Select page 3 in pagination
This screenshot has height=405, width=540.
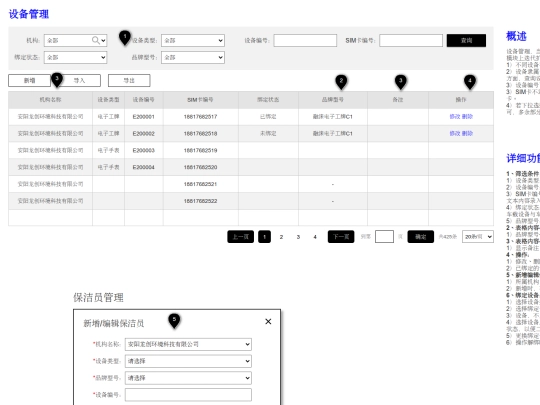coord(298,237)
